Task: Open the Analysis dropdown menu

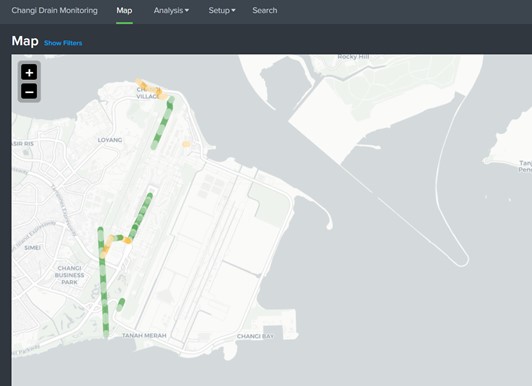Action: coord(171,11)
